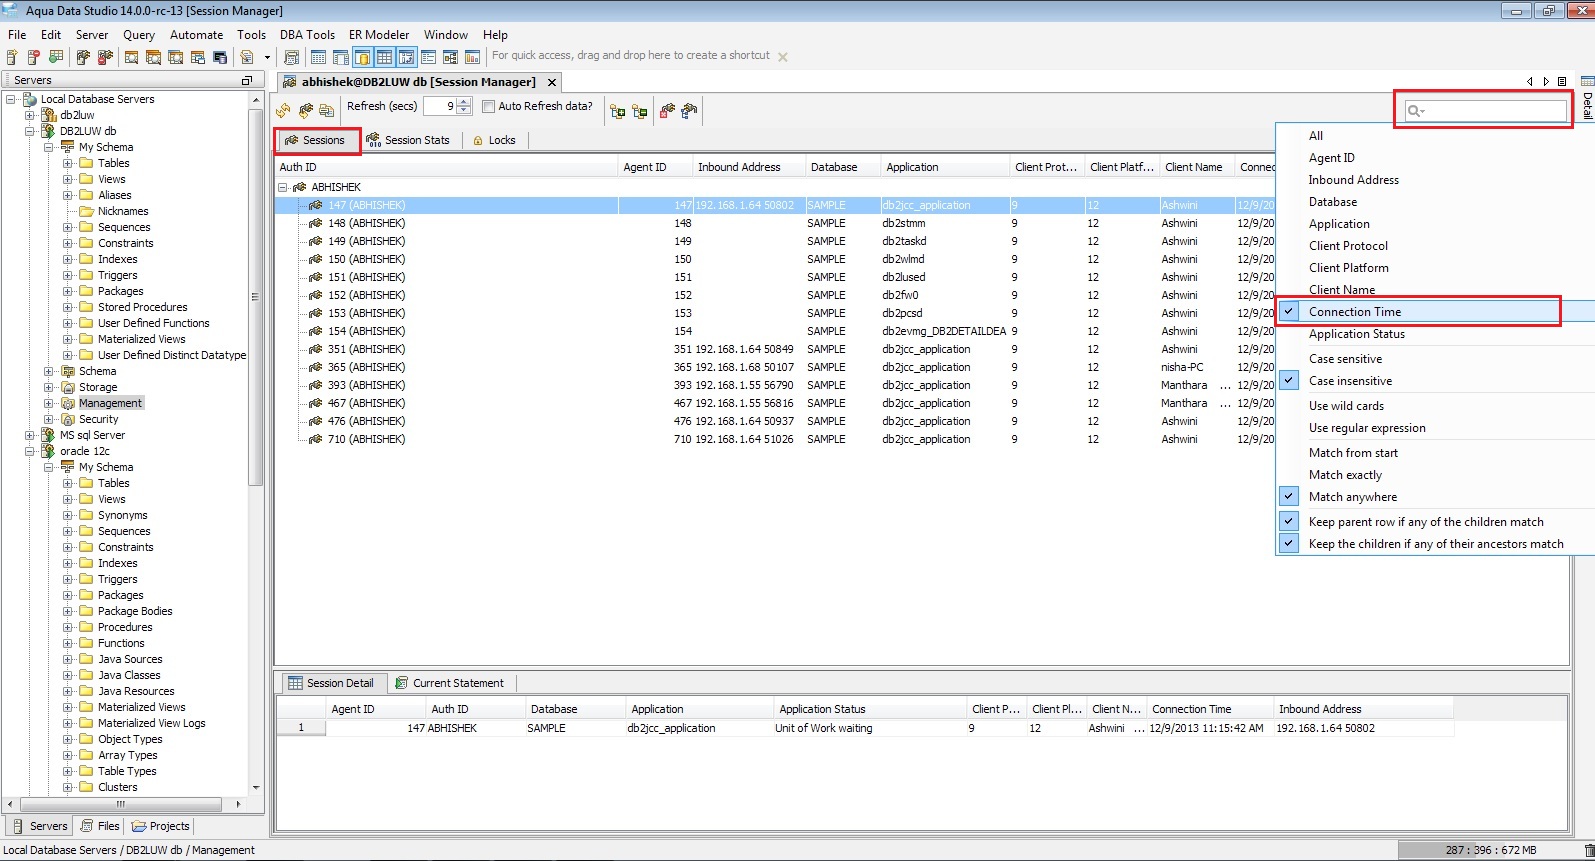Screen dimensions: 1595x861
Task: Expand the Tables folder under DB2LUW db
Action: click(68, 163)
